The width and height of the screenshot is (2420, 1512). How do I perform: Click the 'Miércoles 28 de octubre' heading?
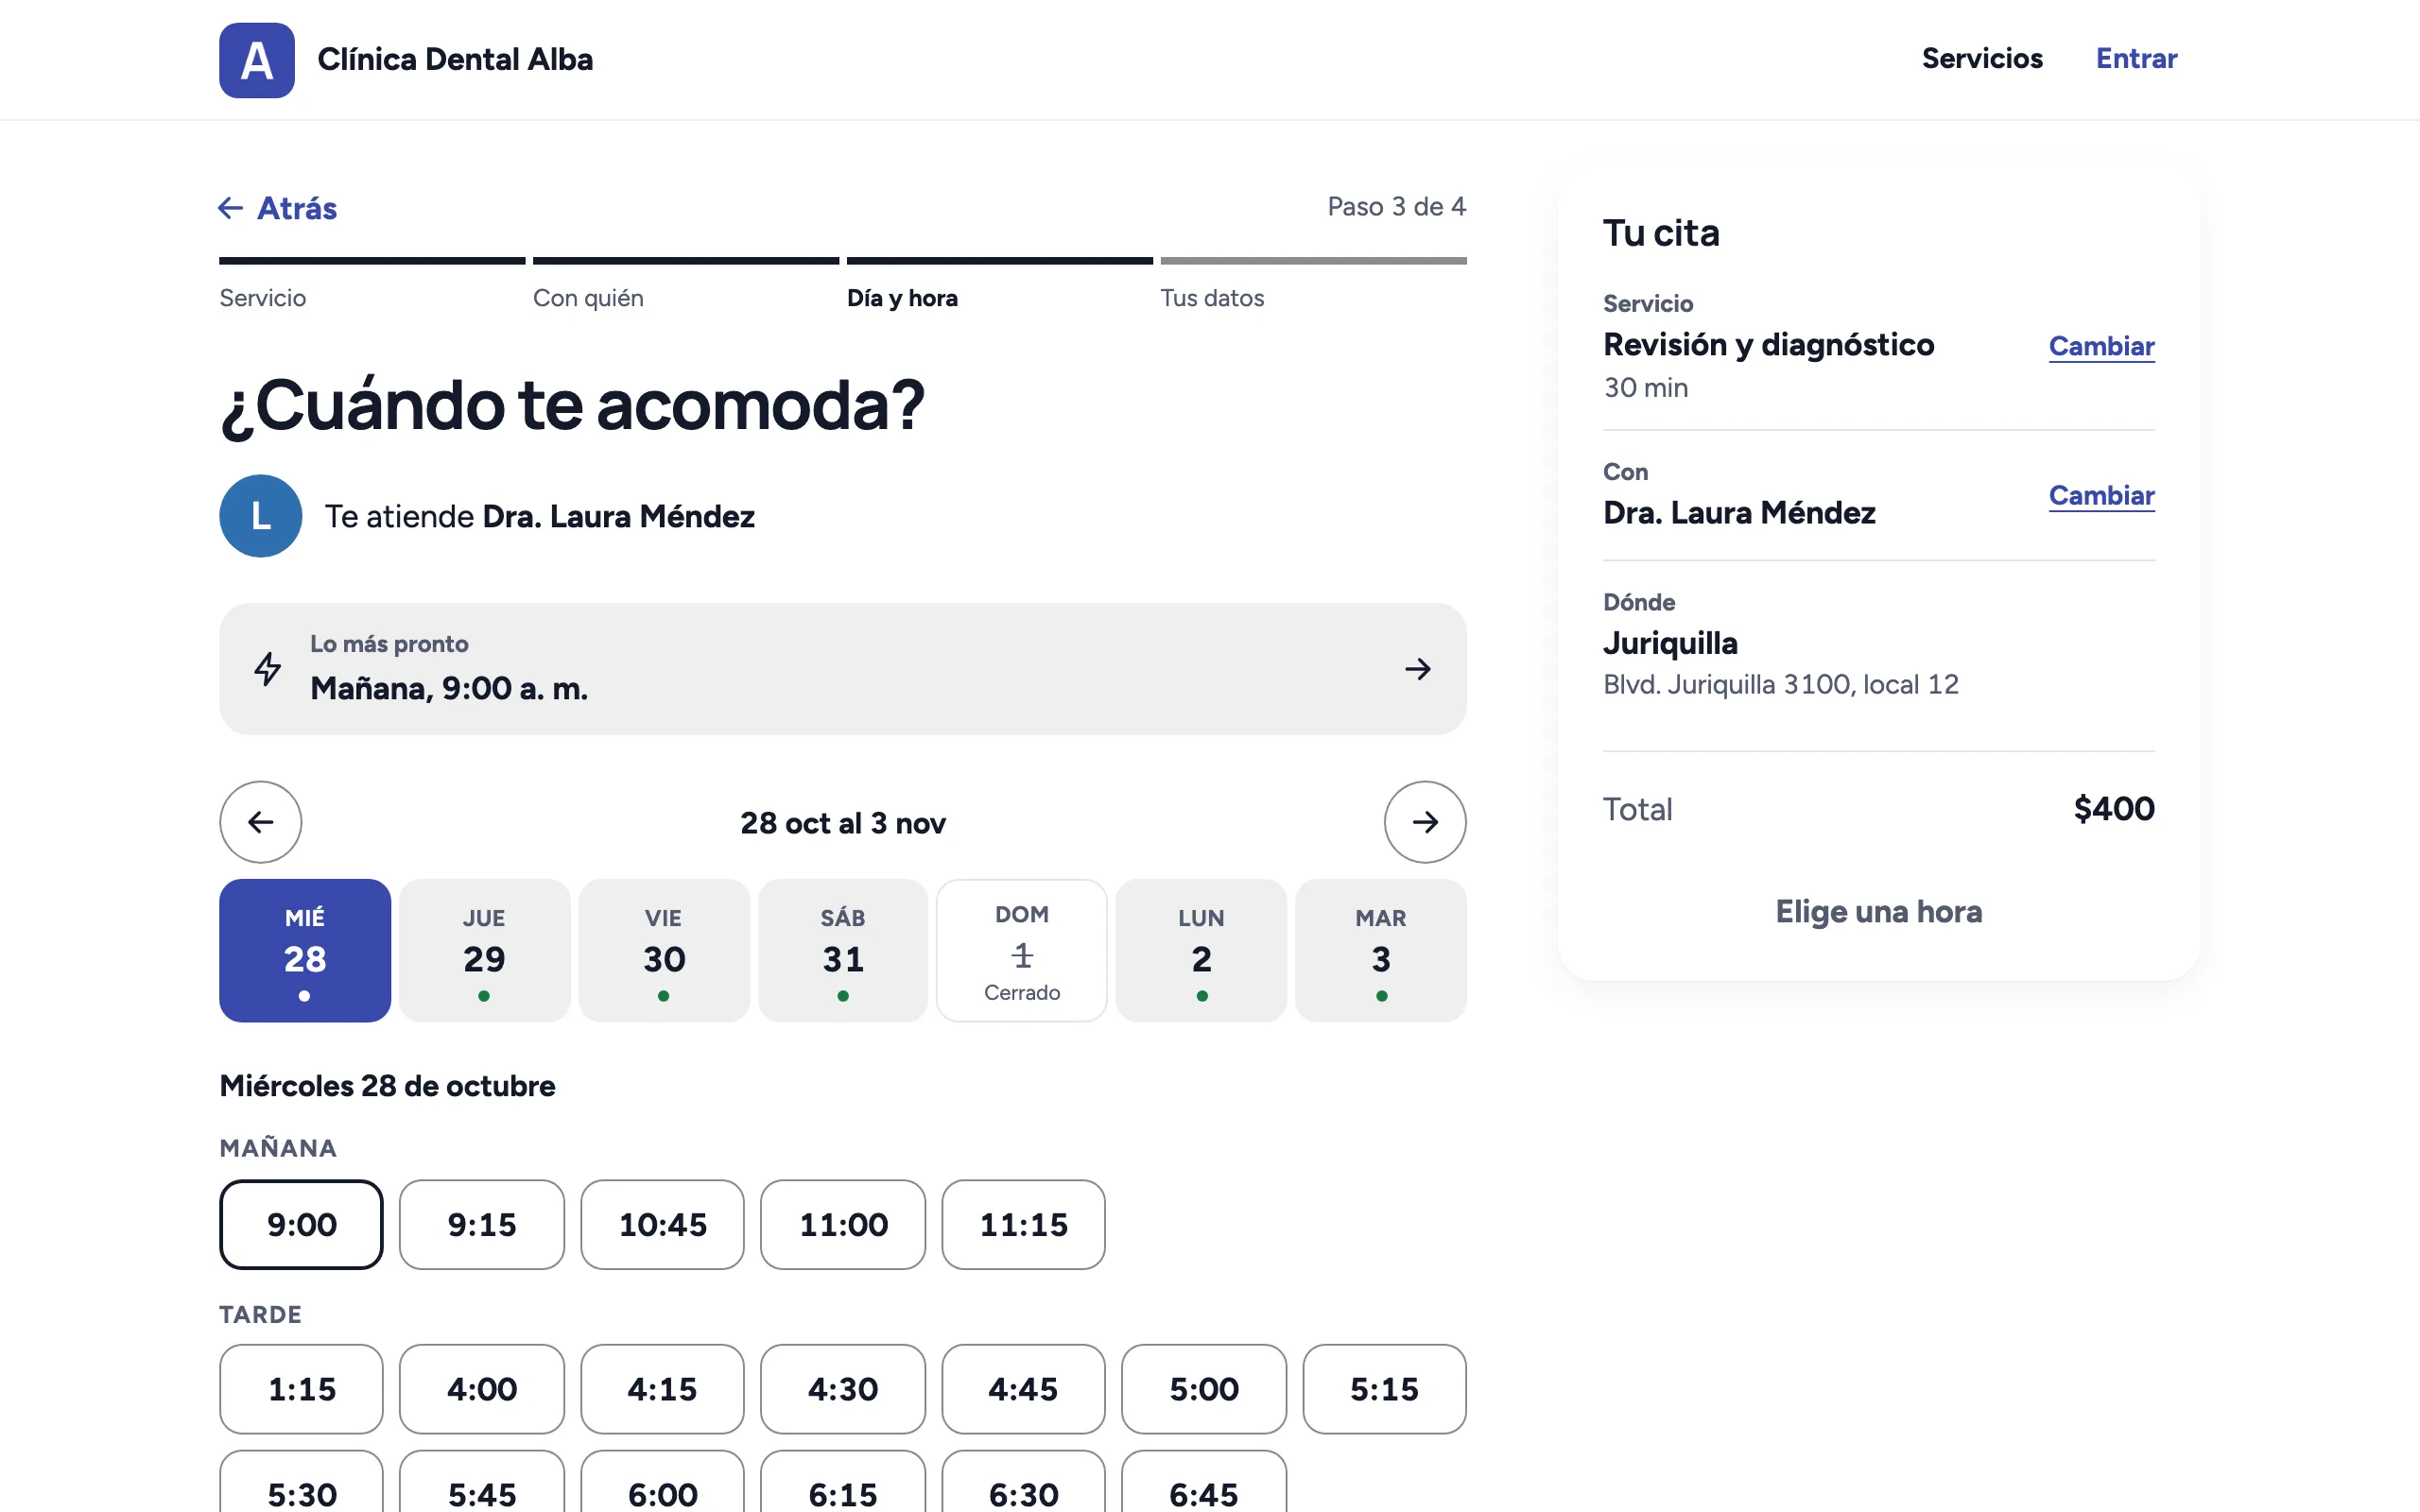[387, 1086]
